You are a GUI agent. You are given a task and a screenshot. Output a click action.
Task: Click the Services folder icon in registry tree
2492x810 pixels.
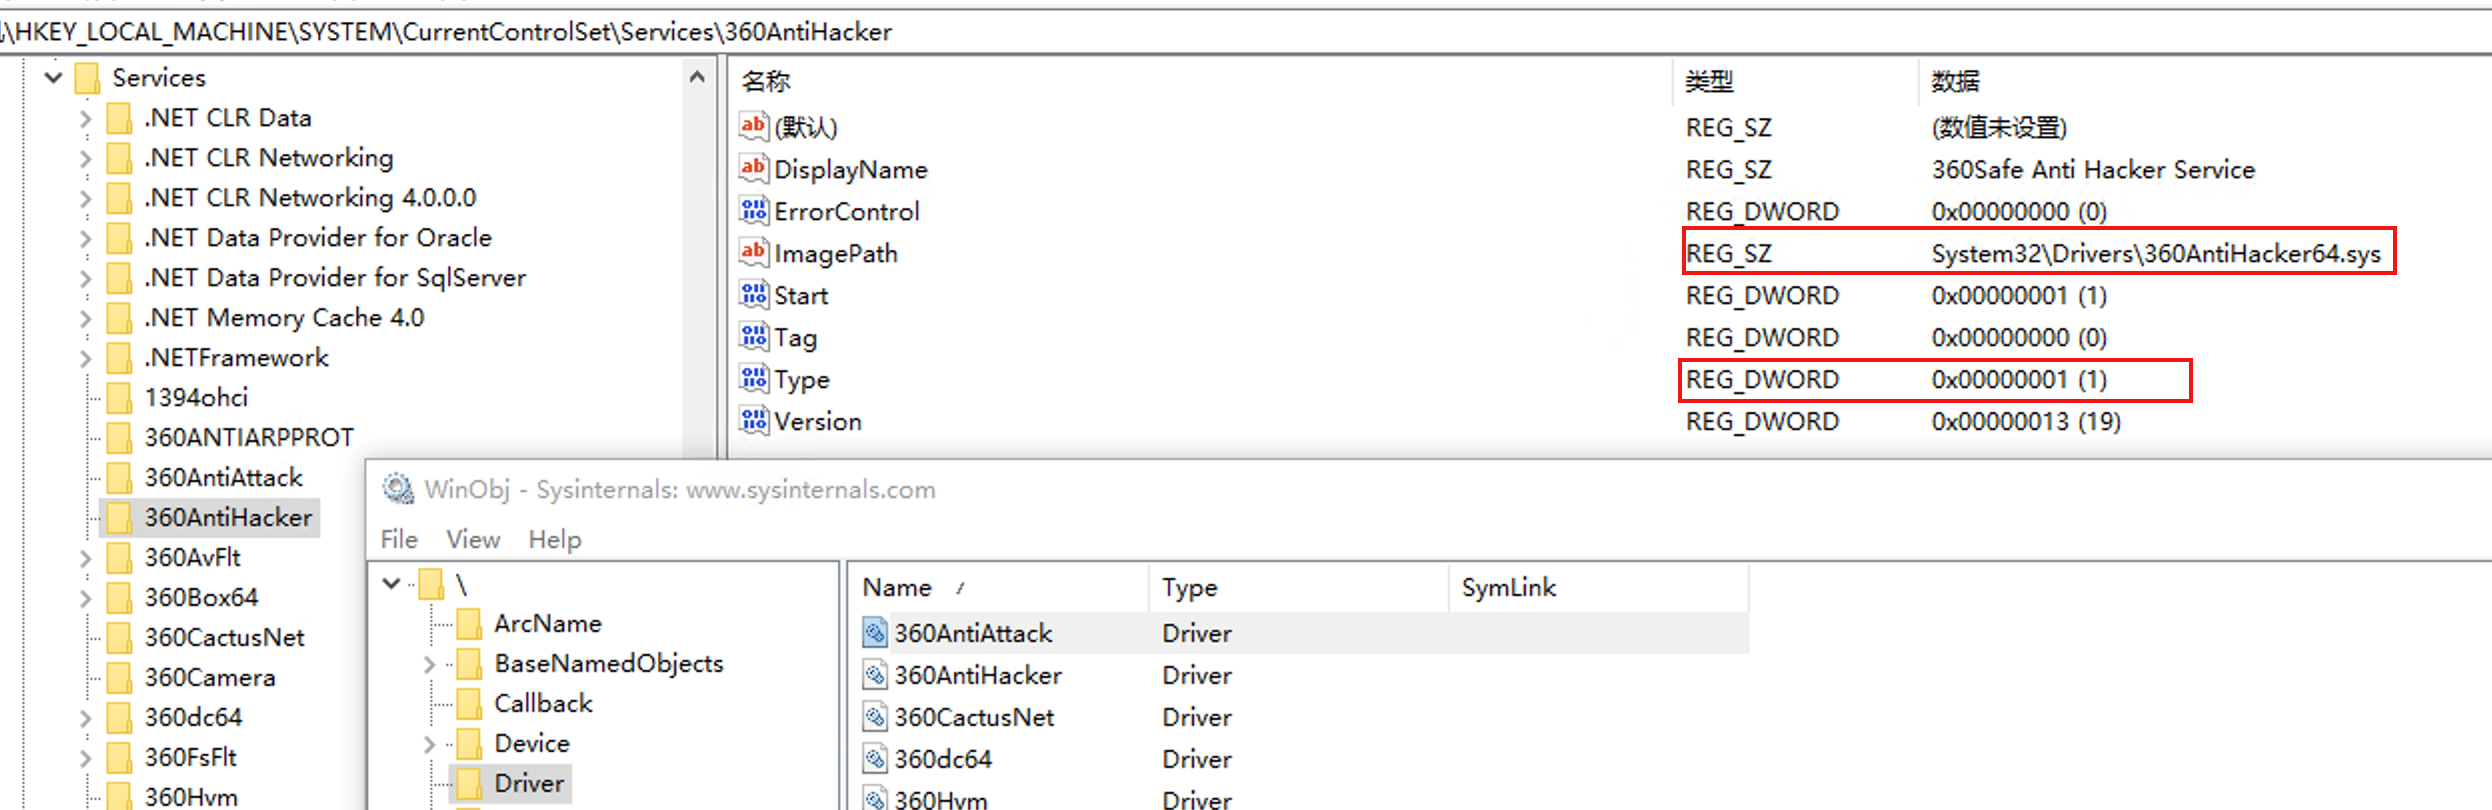coord(88,78)
